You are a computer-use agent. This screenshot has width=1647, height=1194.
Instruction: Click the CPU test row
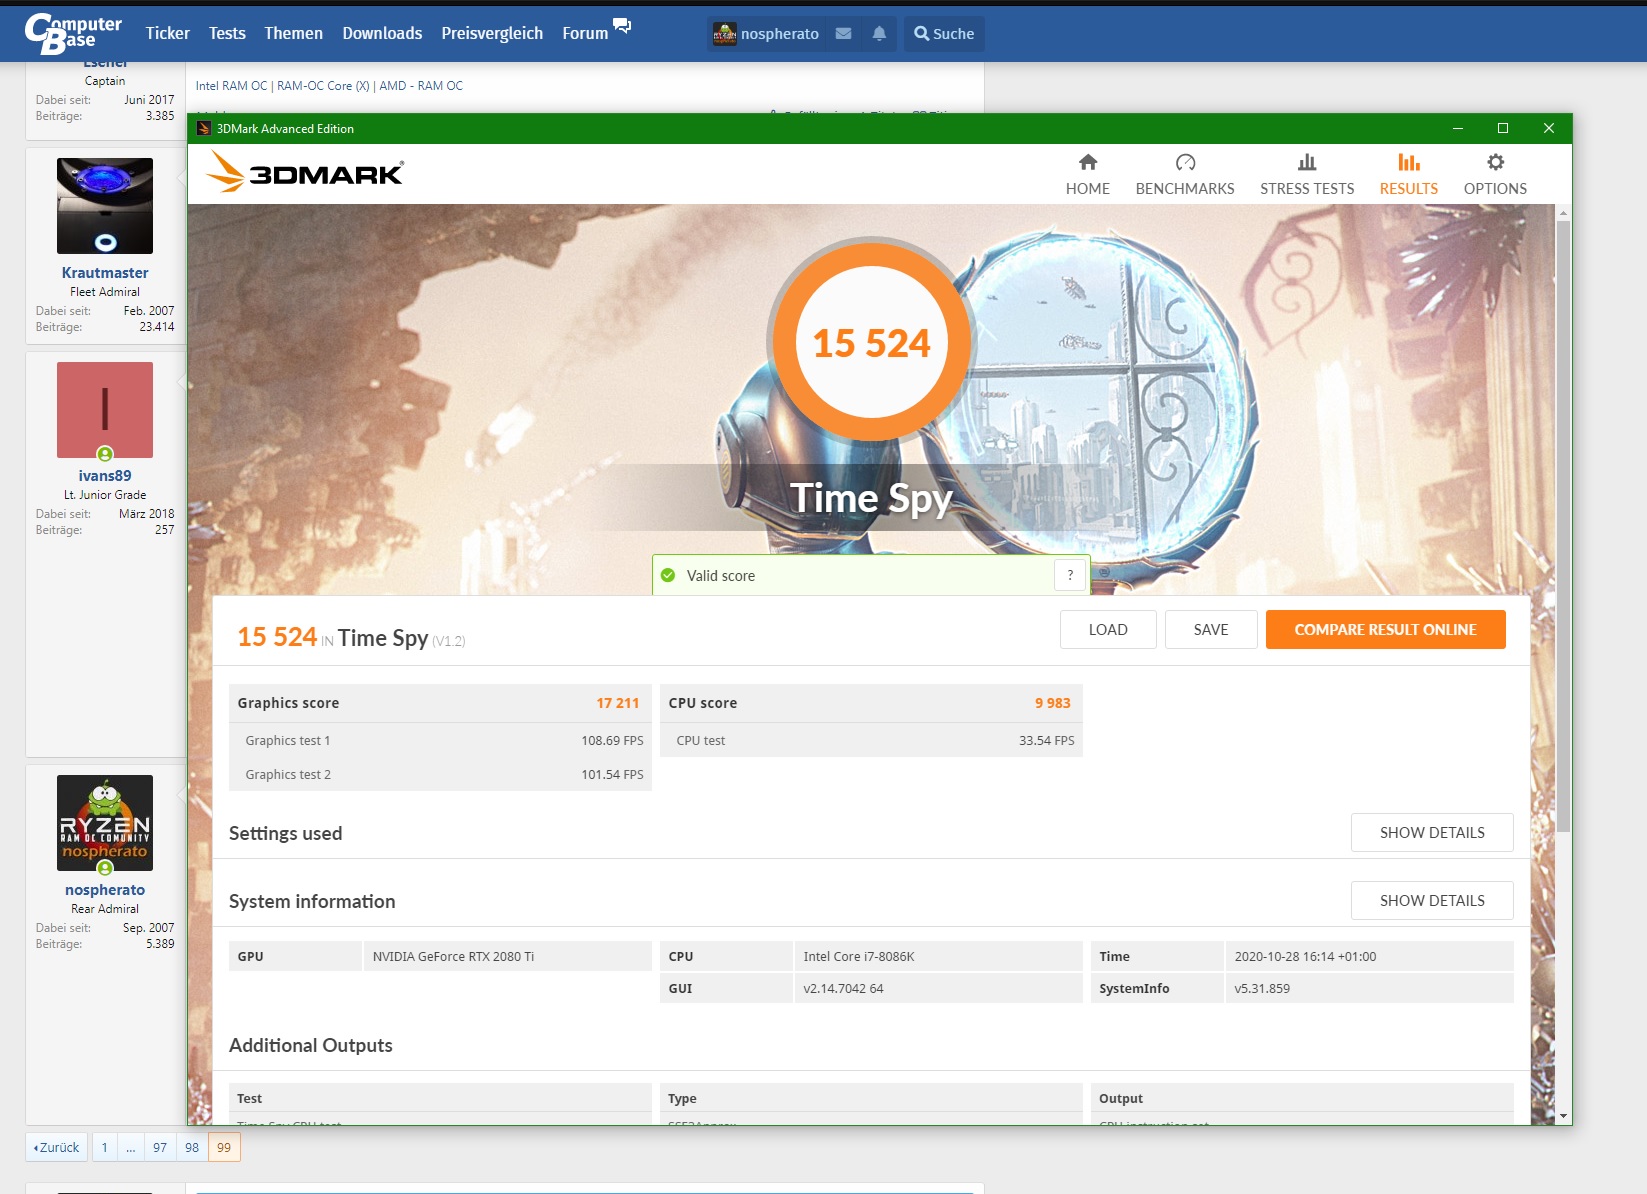(x=871, y=740)
